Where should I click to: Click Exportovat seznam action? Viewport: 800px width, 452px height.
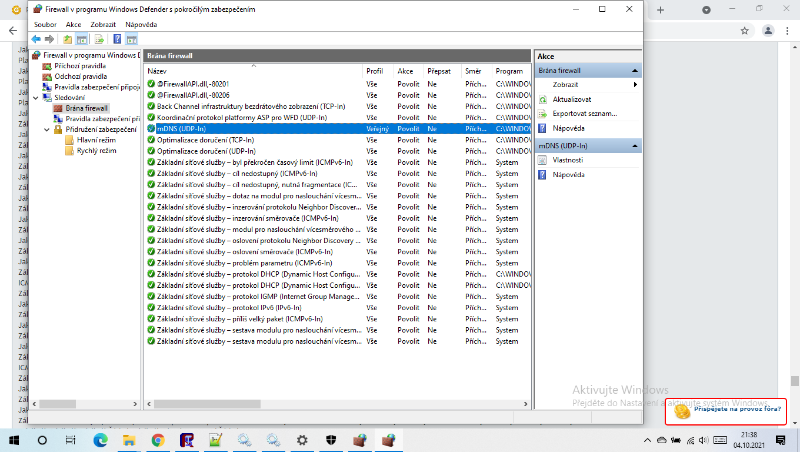[585, 114]
